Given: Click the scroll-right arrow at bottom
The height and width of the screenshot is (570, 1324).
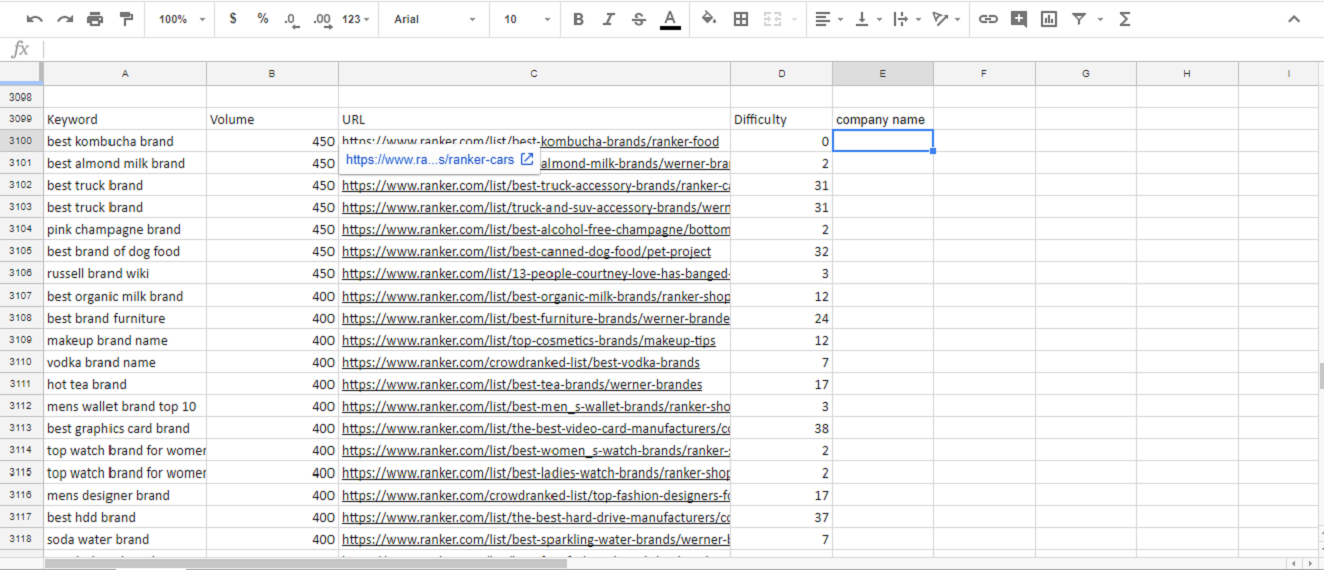Looking at the screenshot, I should (x=1310, y=563).
